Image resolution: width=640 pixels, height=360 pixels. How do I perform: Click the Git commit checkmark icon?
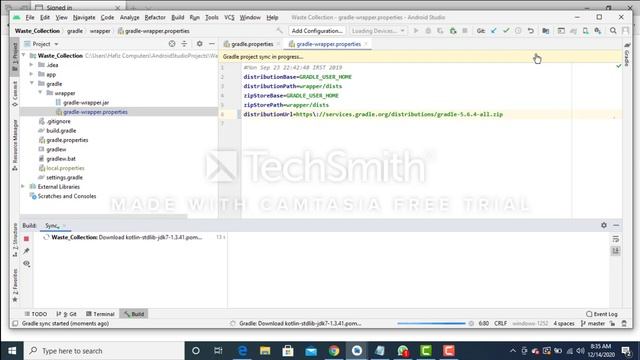(x=506, y=31)
